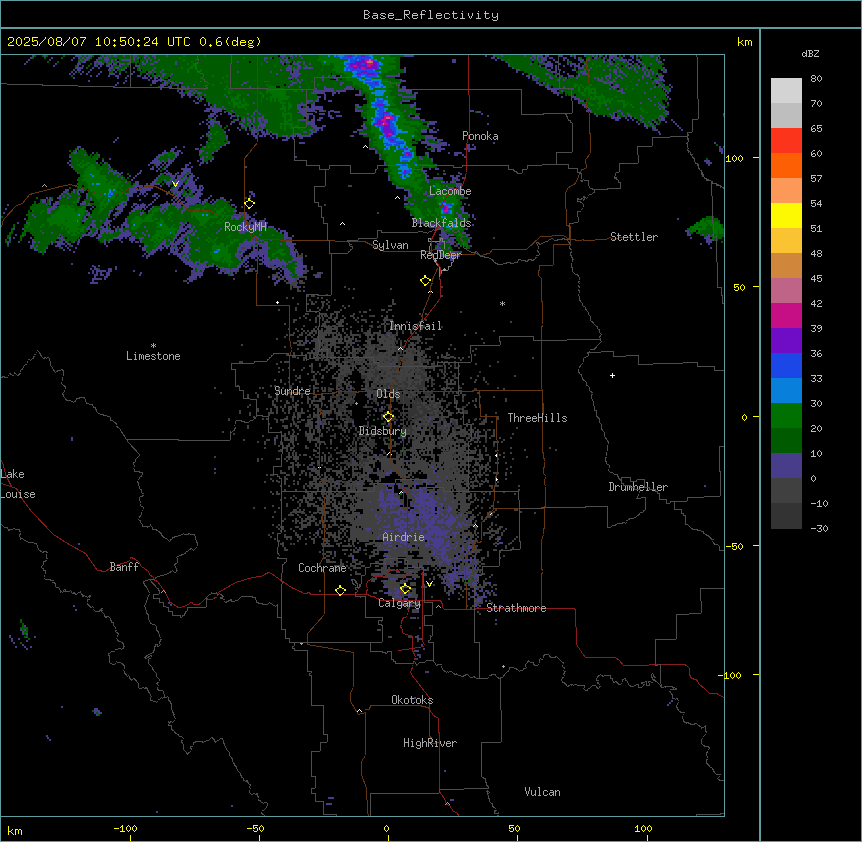Click the Stettler city label
The image size is (862, 842).
tap(634, 237)
